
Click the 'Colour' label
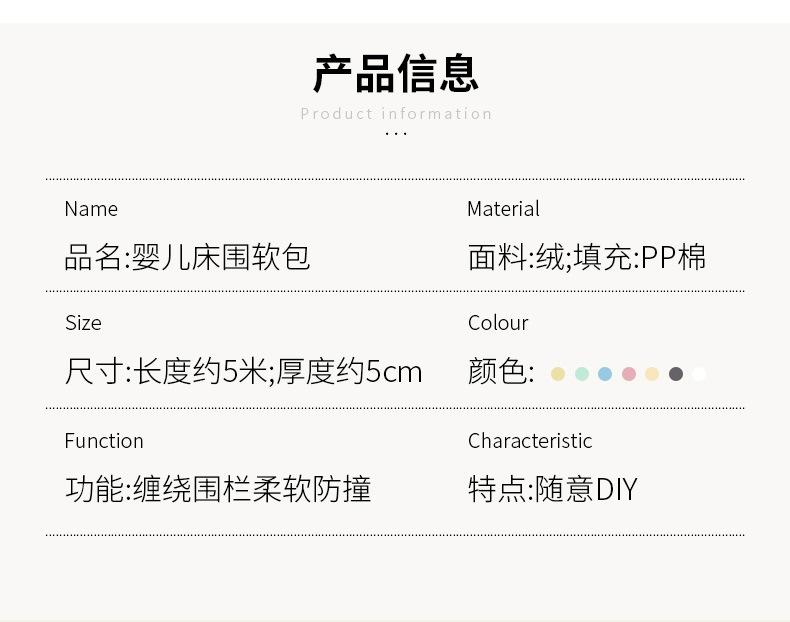498,323
